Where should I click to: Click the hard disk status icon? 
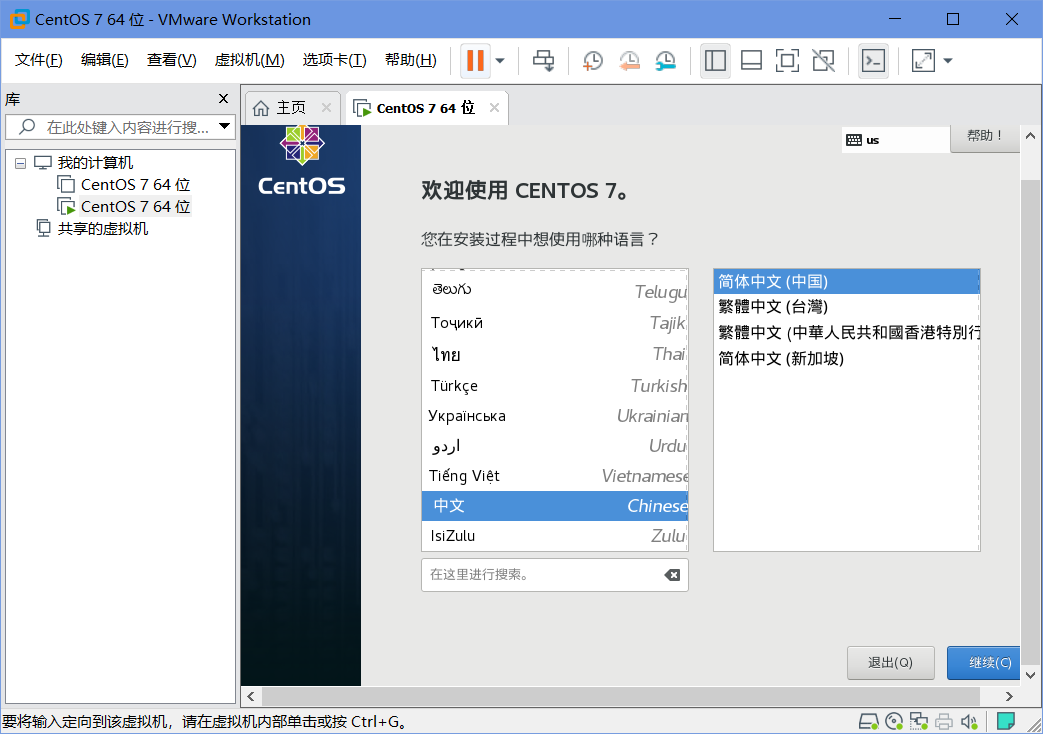868,721
